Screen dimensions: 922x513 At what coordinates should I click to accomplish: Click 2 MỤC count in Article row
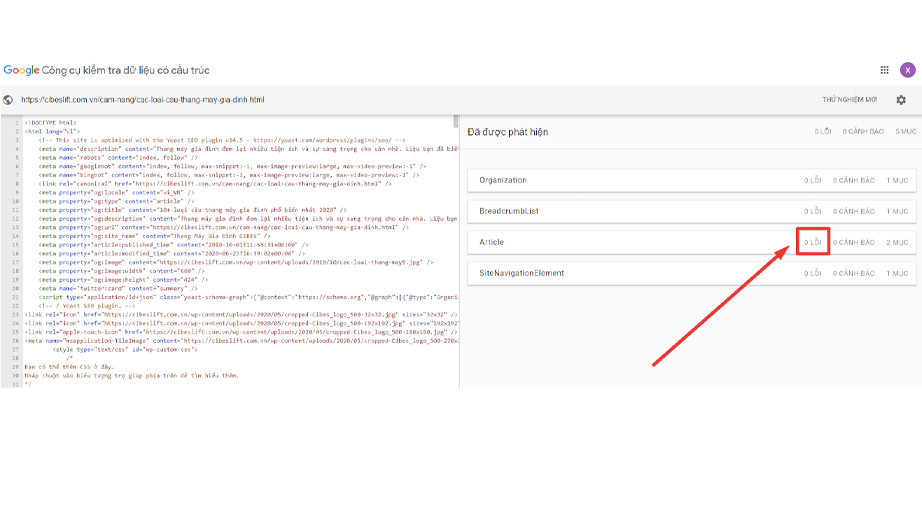tap(897, 243)
